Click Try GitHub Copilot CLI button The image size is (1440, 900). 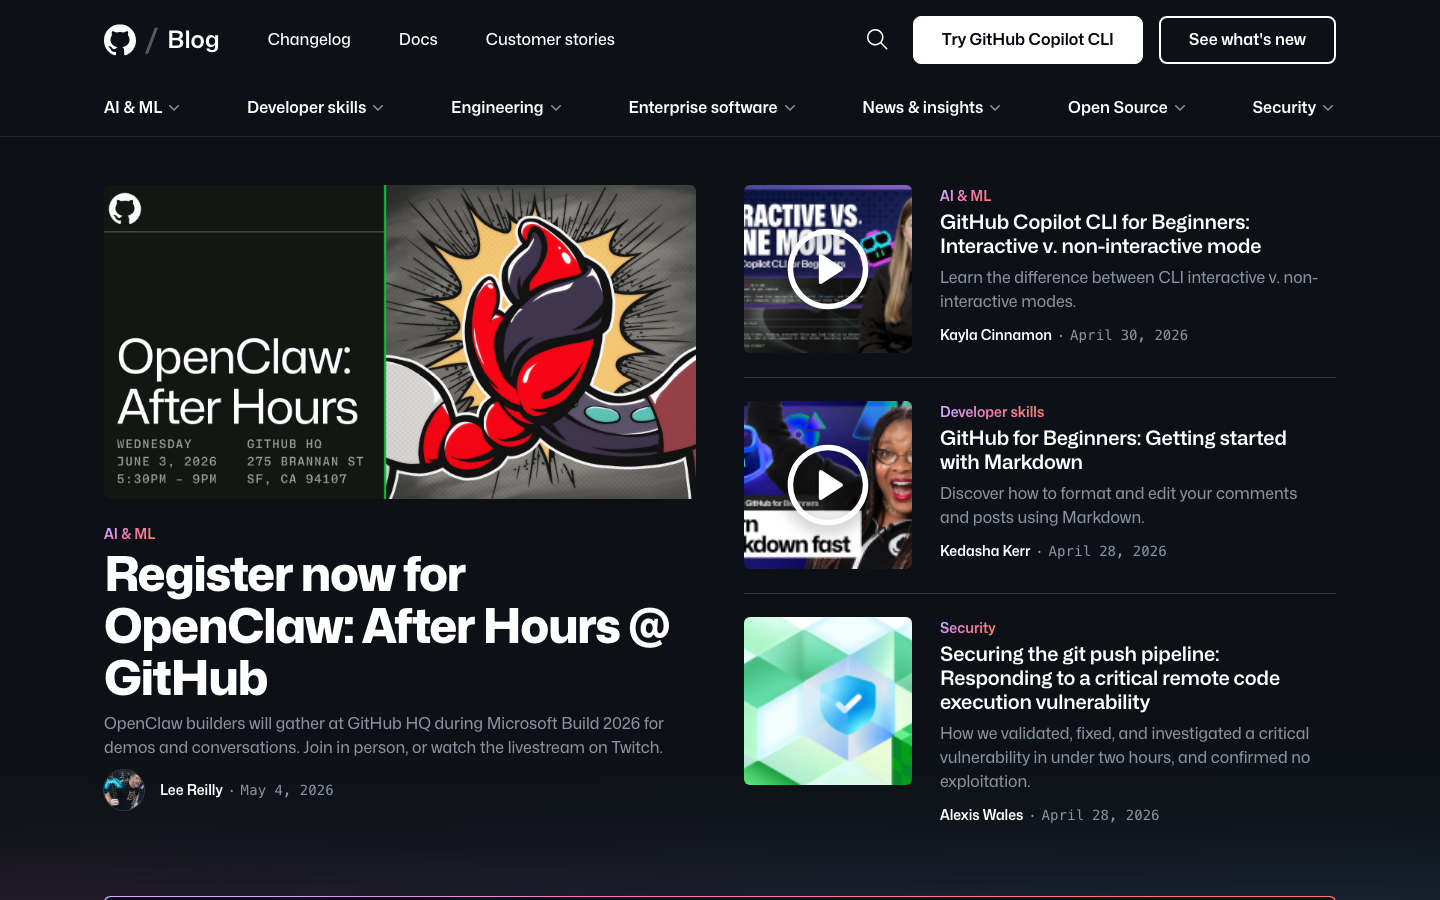click(1028, 40)
